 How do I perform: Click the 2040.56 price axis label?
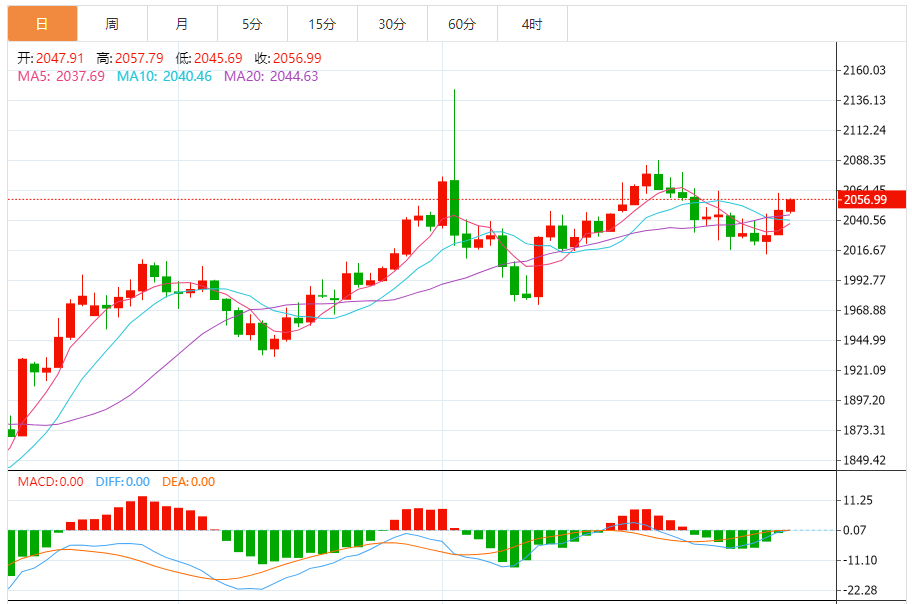pos(864,220)
